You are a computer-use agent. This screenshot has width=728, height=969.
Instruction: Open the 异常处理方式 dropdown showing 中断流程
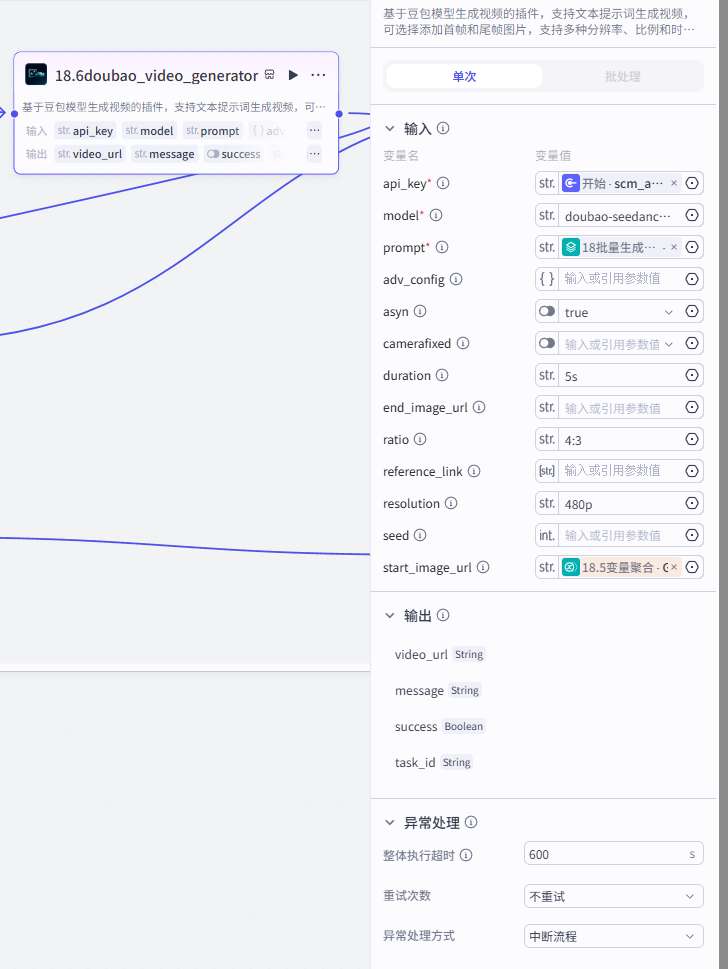(x=613, y=936)
